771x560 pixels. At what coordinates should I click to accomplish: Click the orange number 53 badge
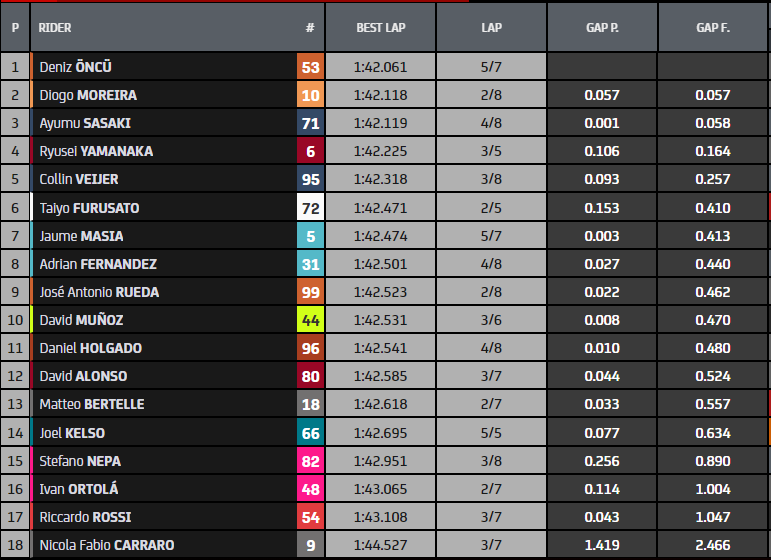point(310,67)
